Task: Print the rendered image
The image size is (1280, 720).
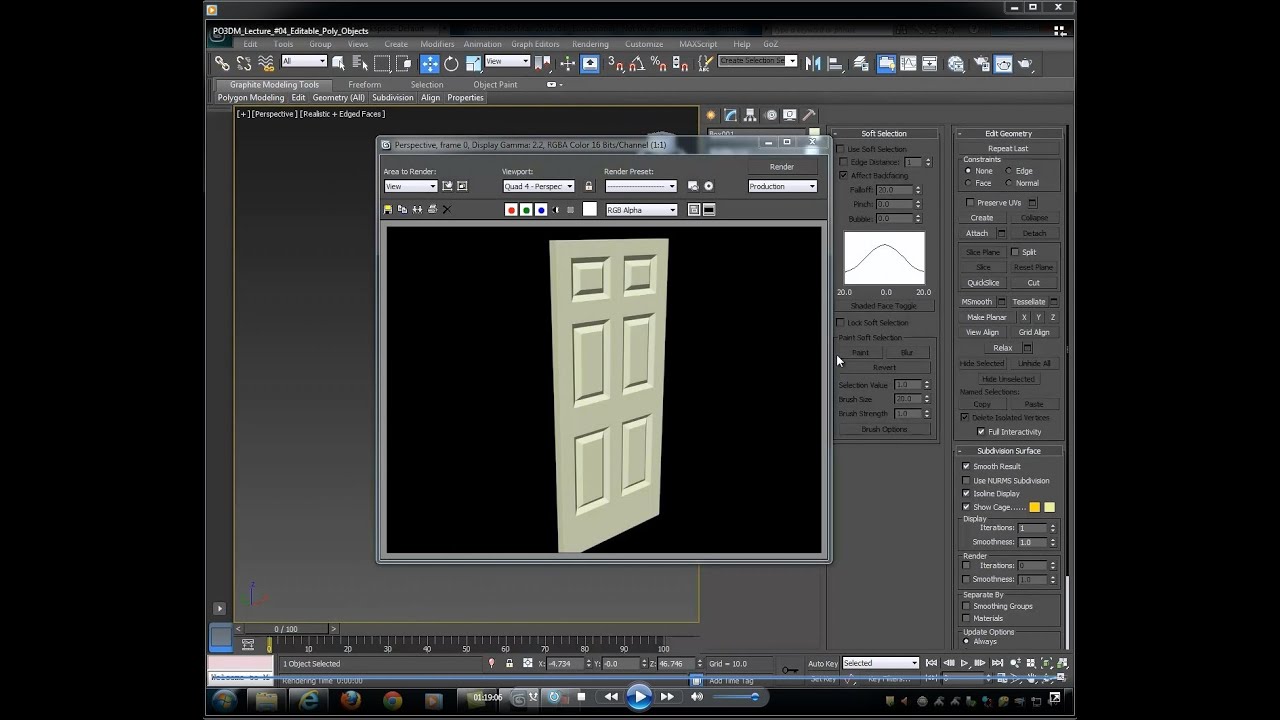Action: (432, 209)
